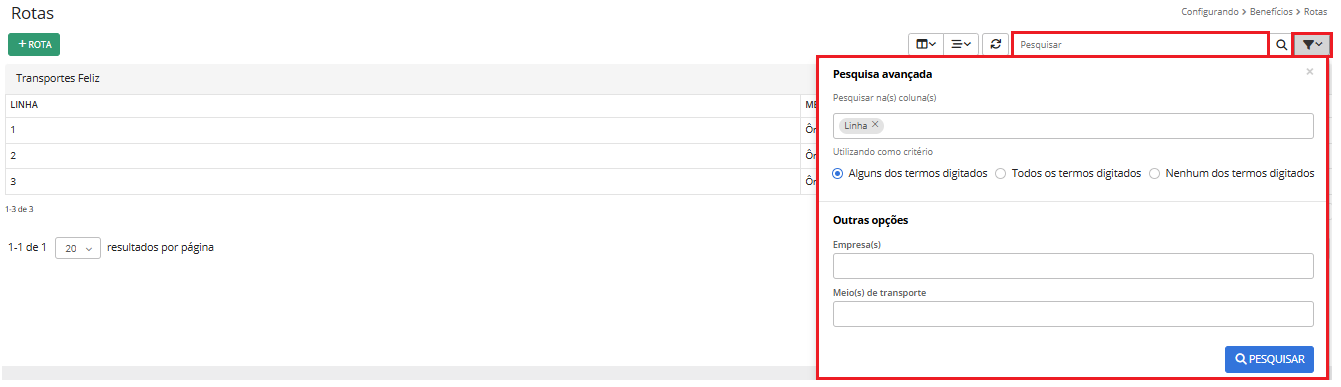Screen dimensions: 1341x387
Task: Click the Transportes Feliz group header
Action: (x=58, y=78)
